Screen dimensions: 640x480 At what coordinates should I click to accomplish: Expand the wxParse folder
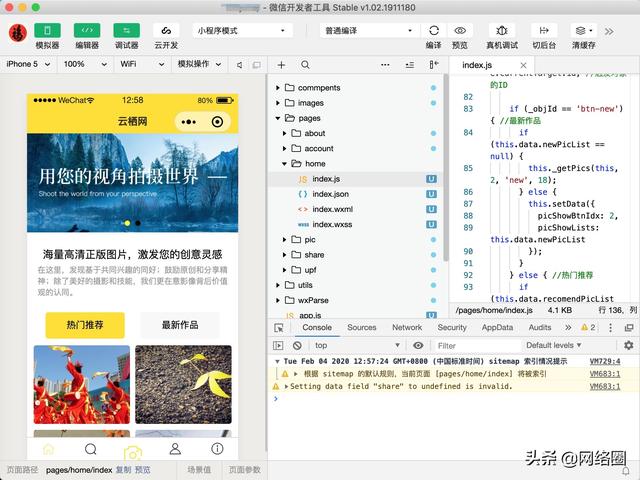[278, 300]
